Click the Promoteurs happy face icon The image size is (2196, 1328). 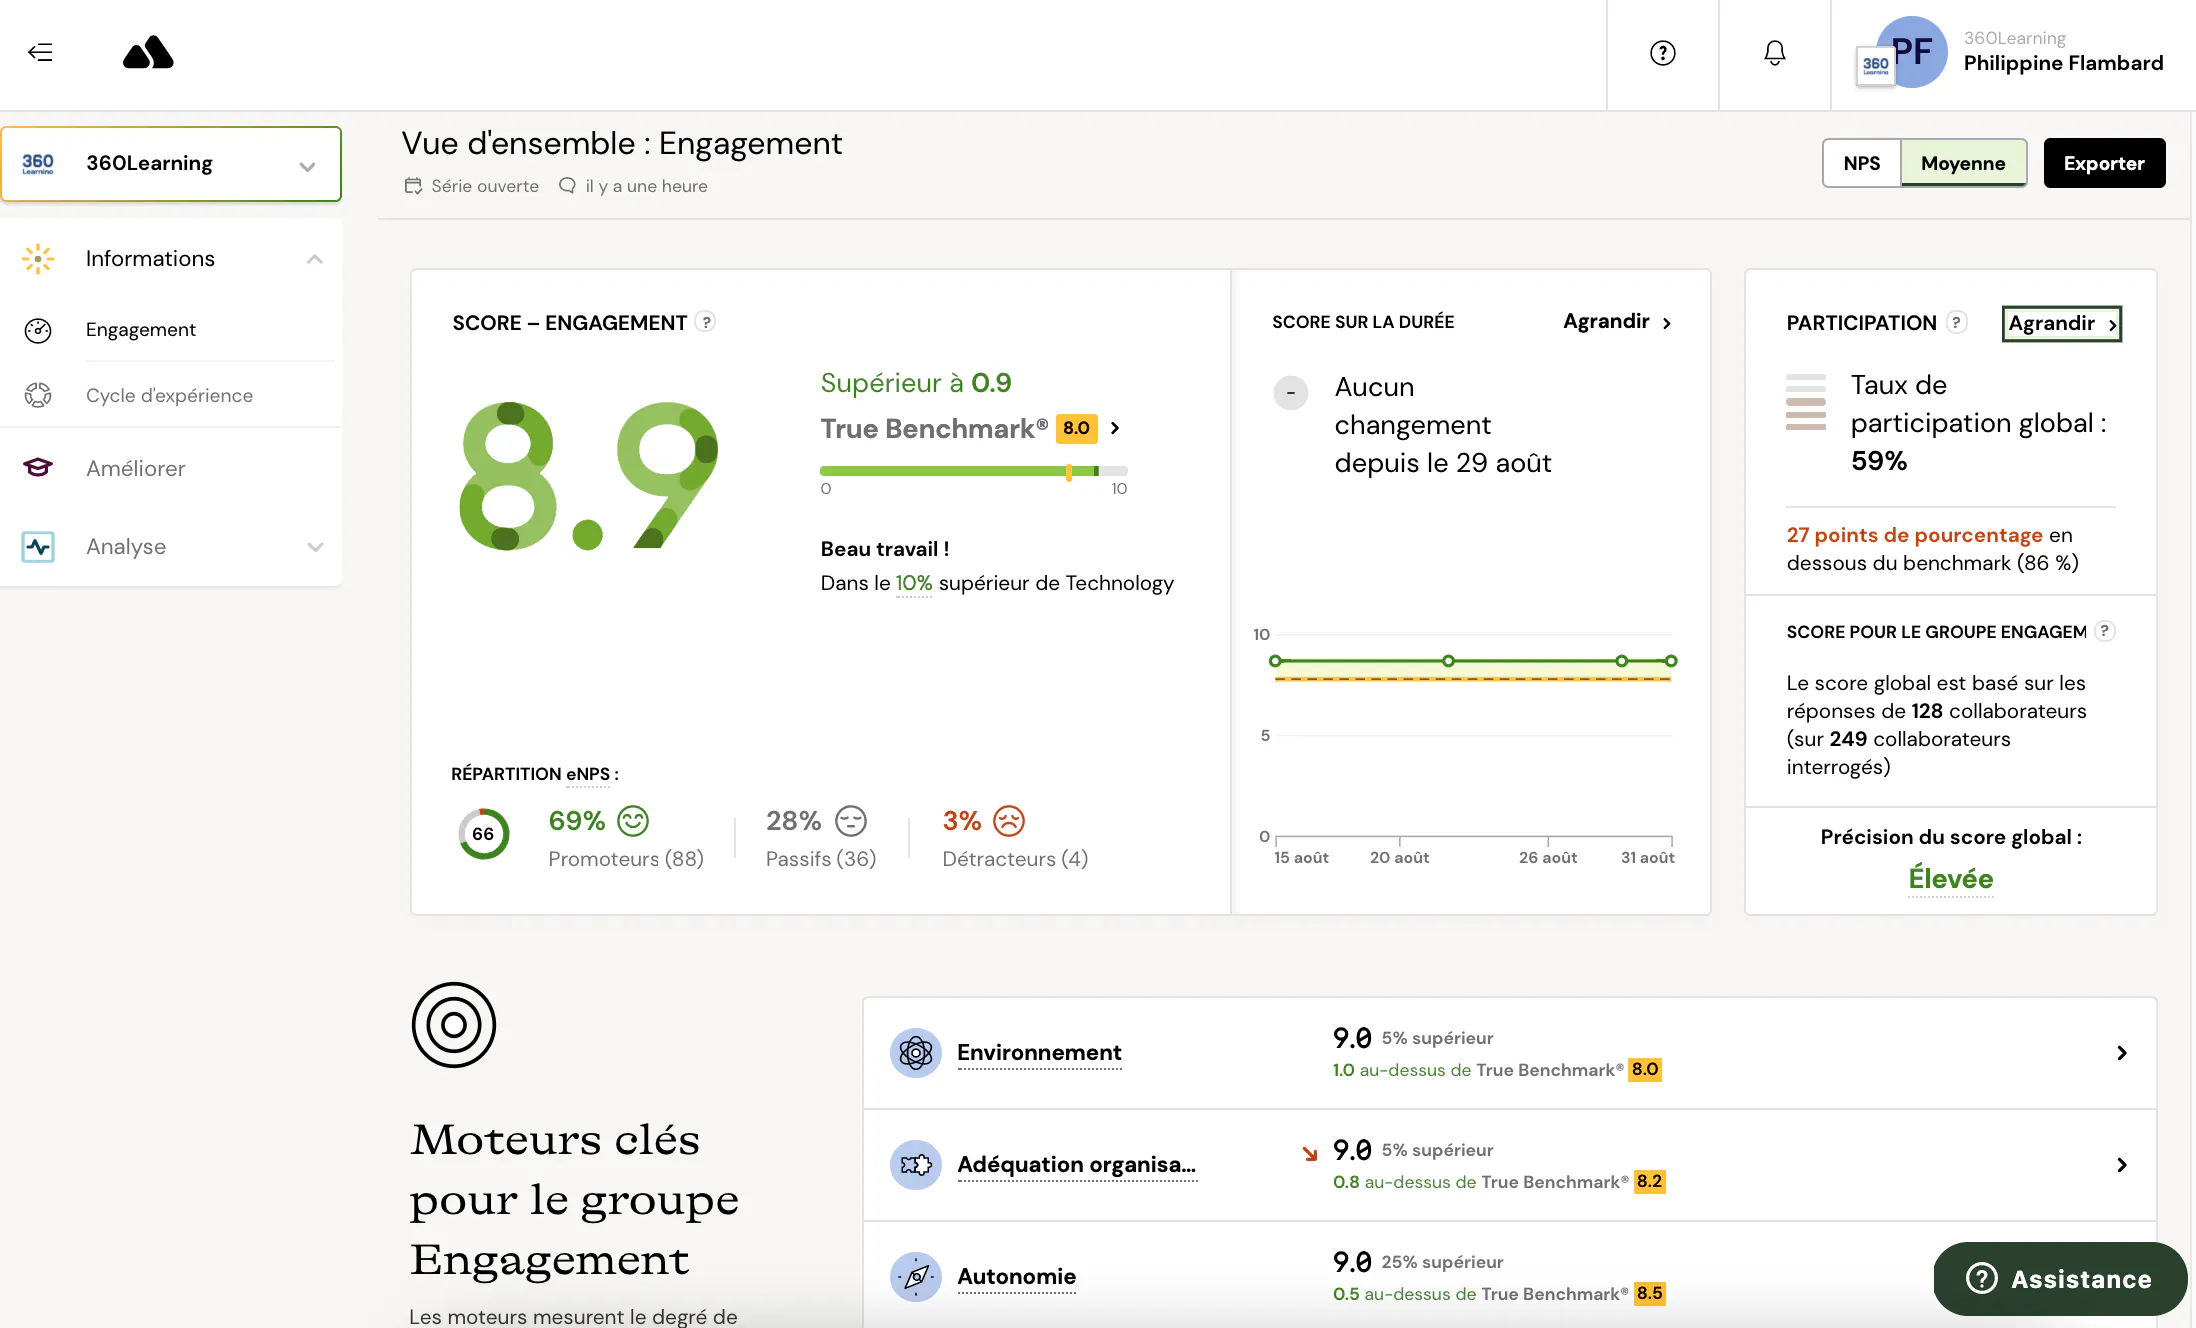click(633, 821)
